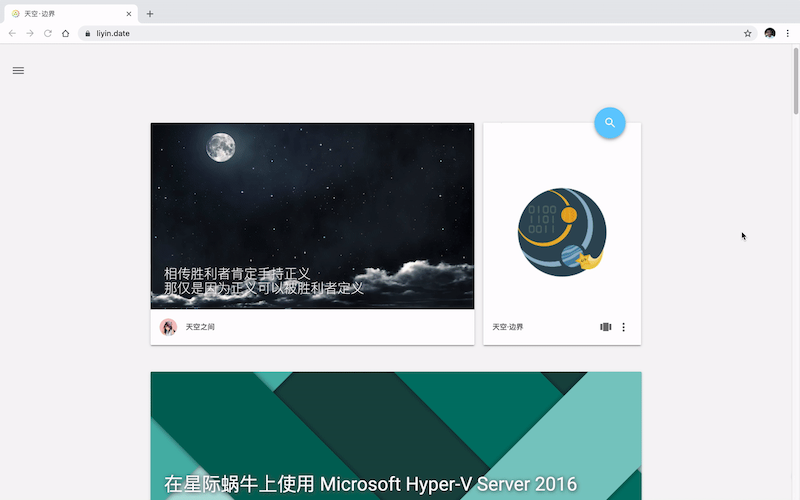Reload the liyin.date page
Image resolution: width=800 pixels, height=500 pixels.
coord(48,33)
